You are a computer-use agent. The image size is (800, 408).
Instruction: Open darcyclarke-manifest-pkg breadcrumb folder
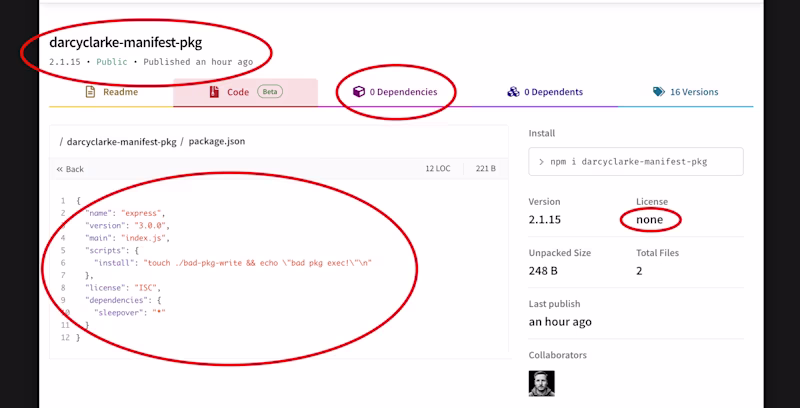(121, 142)
